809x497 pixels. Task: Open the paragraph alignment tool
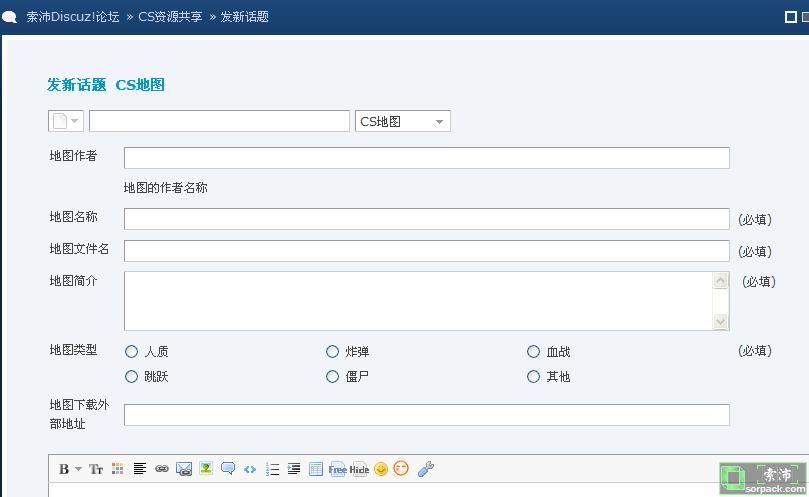click(139, 469)
